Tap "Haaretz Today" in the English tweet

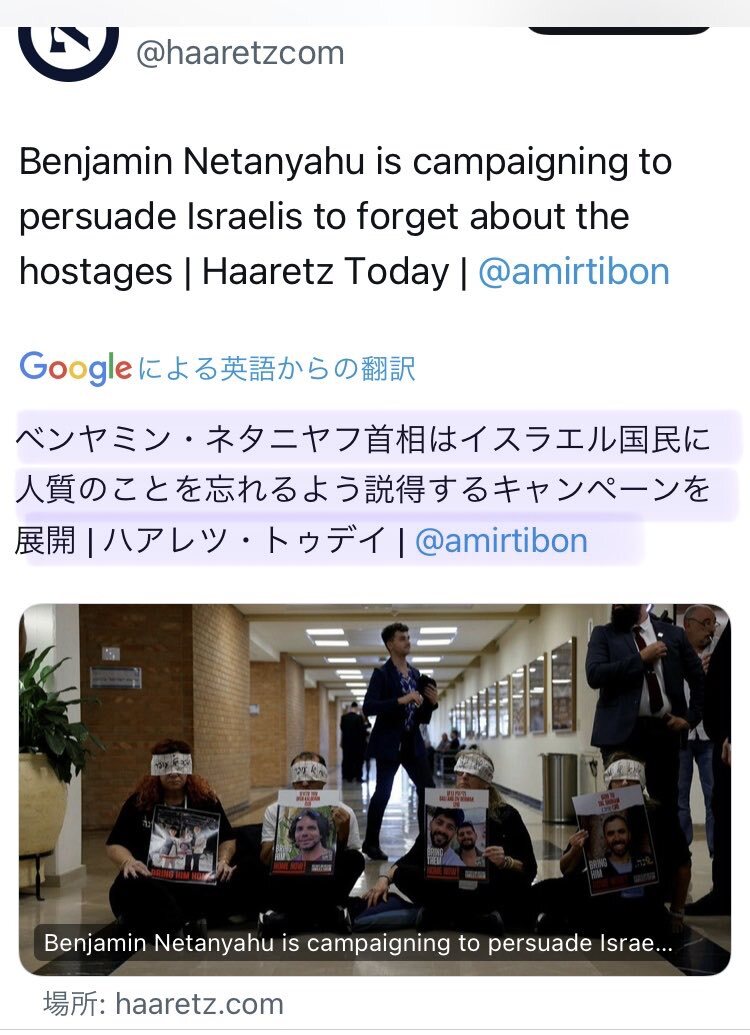(325, 271)
